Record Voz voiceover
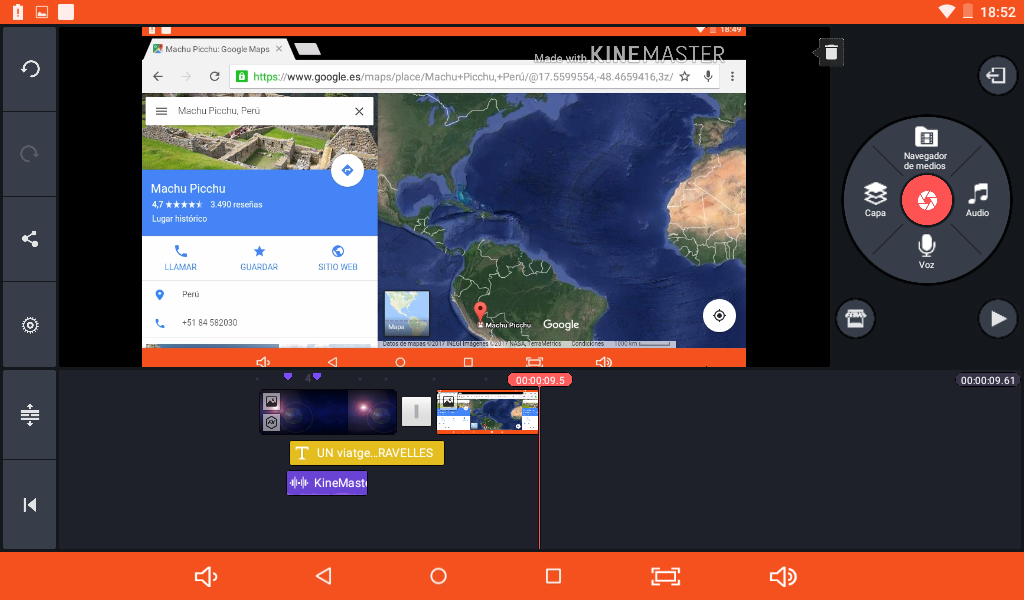The height and width of the screenshot is (600, 1024). tap(926, 251)
